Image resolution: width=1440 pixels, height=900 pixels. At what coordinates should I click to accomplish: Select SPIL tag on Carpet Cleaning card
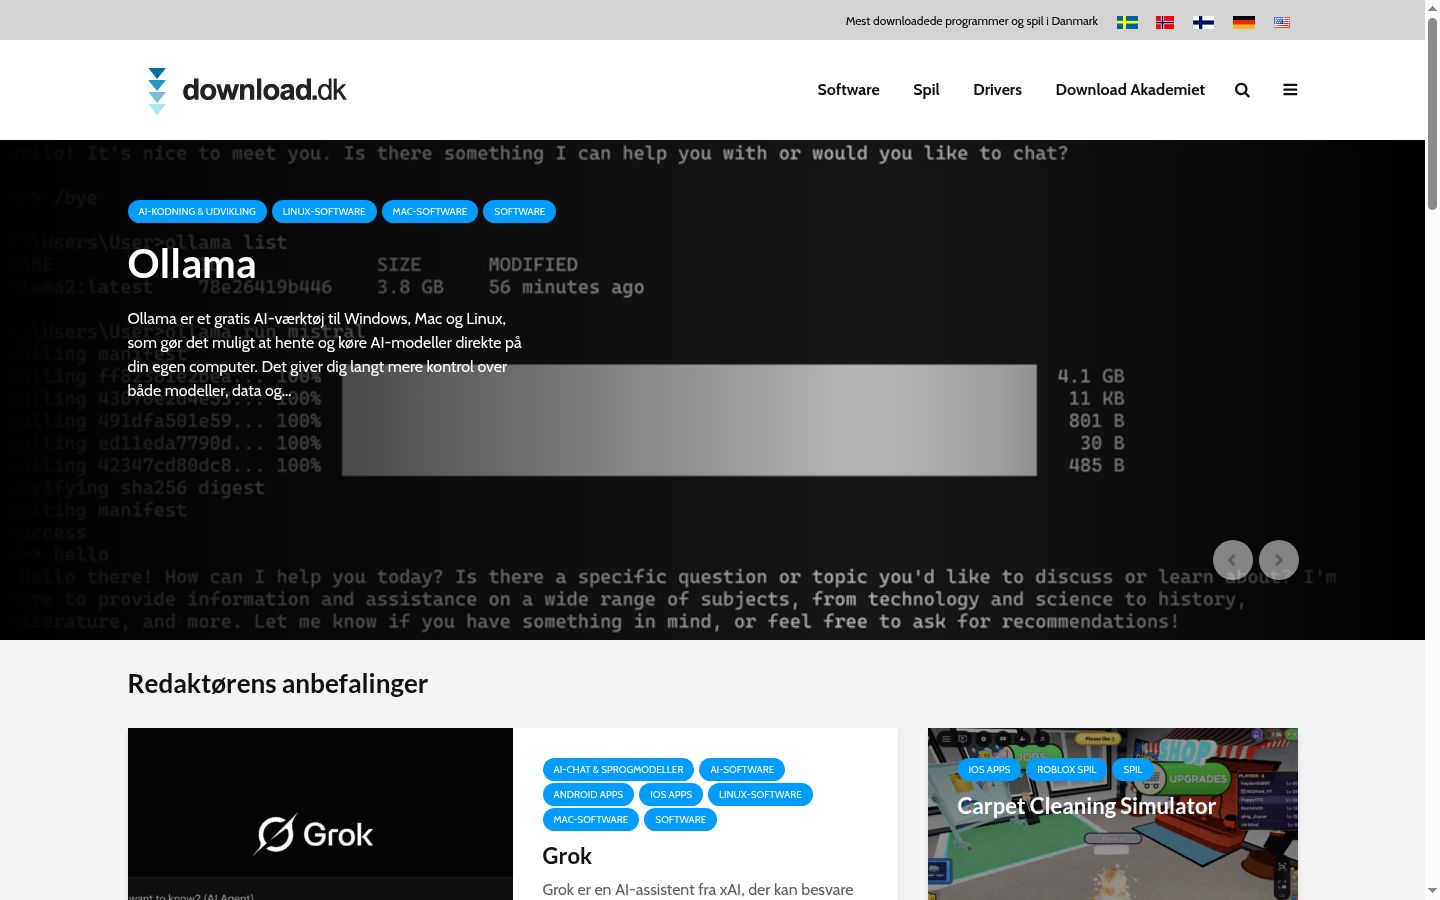[x=1133, y=770]
